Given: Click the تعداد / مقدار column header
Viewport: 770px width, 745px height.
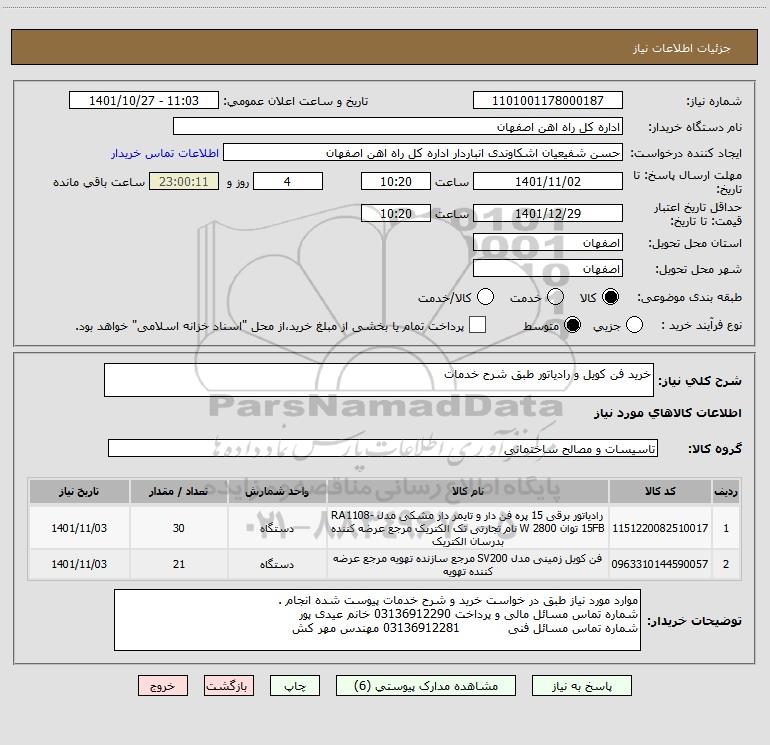Looking at the screenshot, I should coord(179,491).
